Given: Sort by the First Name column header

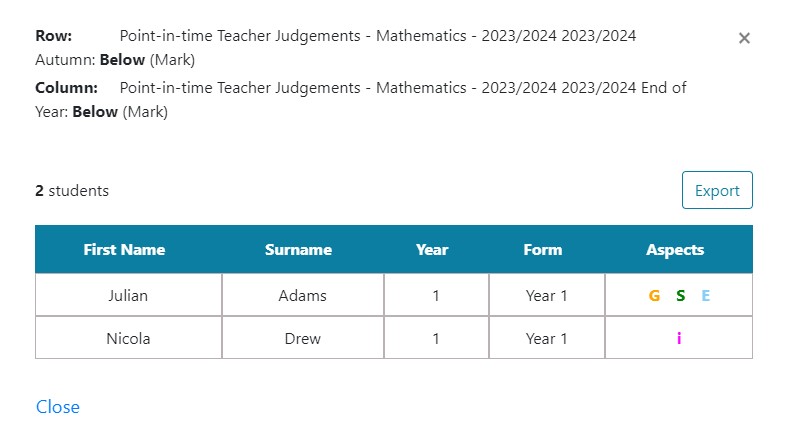Looking at the screenshot, I should tap(124, 249).
